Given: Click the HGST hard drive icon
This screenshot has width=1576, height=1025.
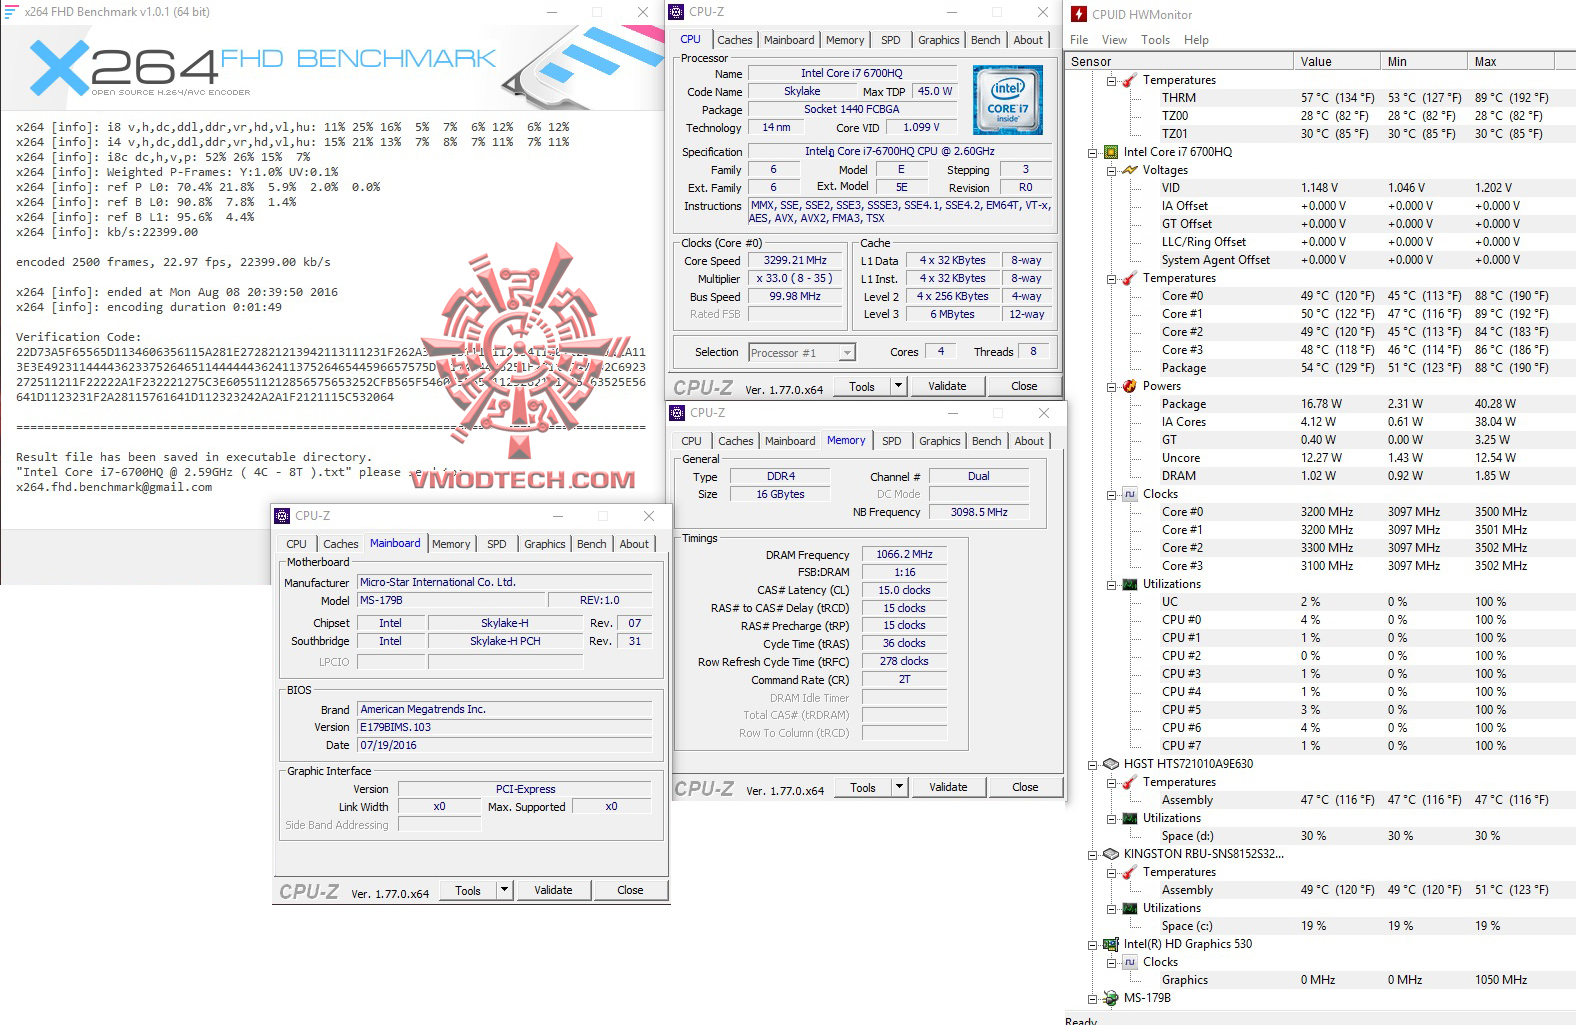Looking at the screenshot, I should click(x=1110, y=764).
